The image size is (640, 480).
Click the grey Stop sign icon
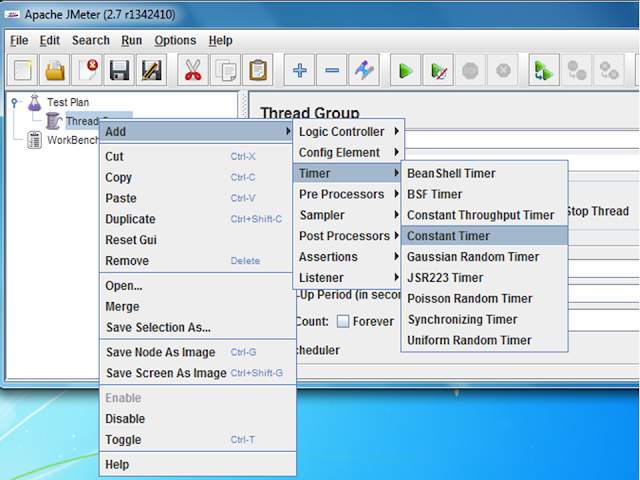coord(470,70)
